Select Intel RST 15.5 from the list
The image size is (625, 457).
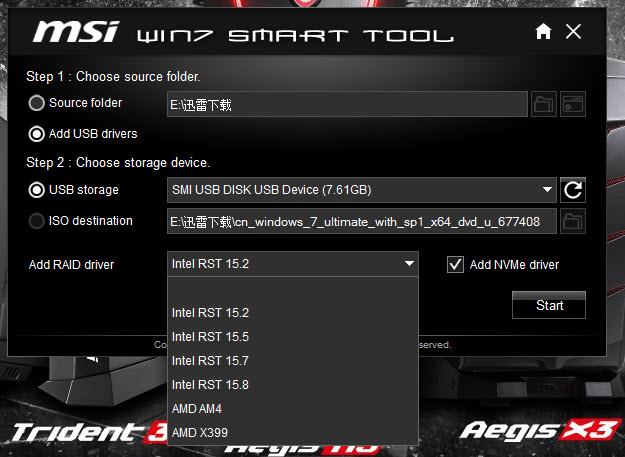pos(293,337)
